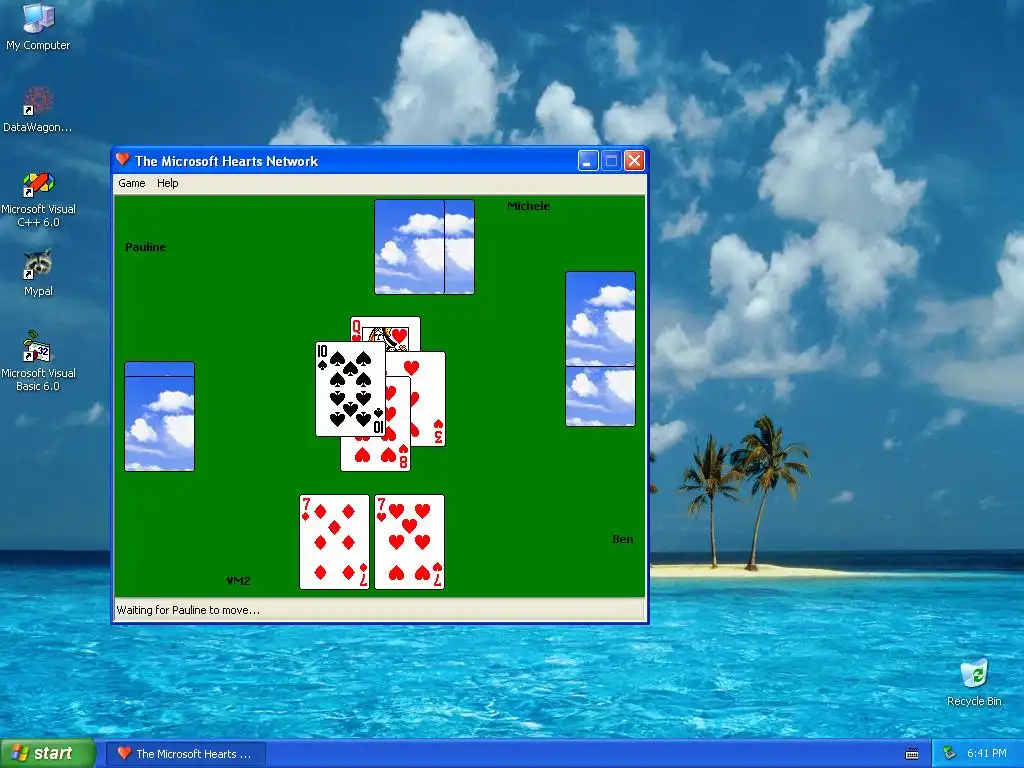1024x768 pixels.
Task: Click the Microsoft Hearts taskbar button
Action: pyautogui.click(x=186, y=754)
